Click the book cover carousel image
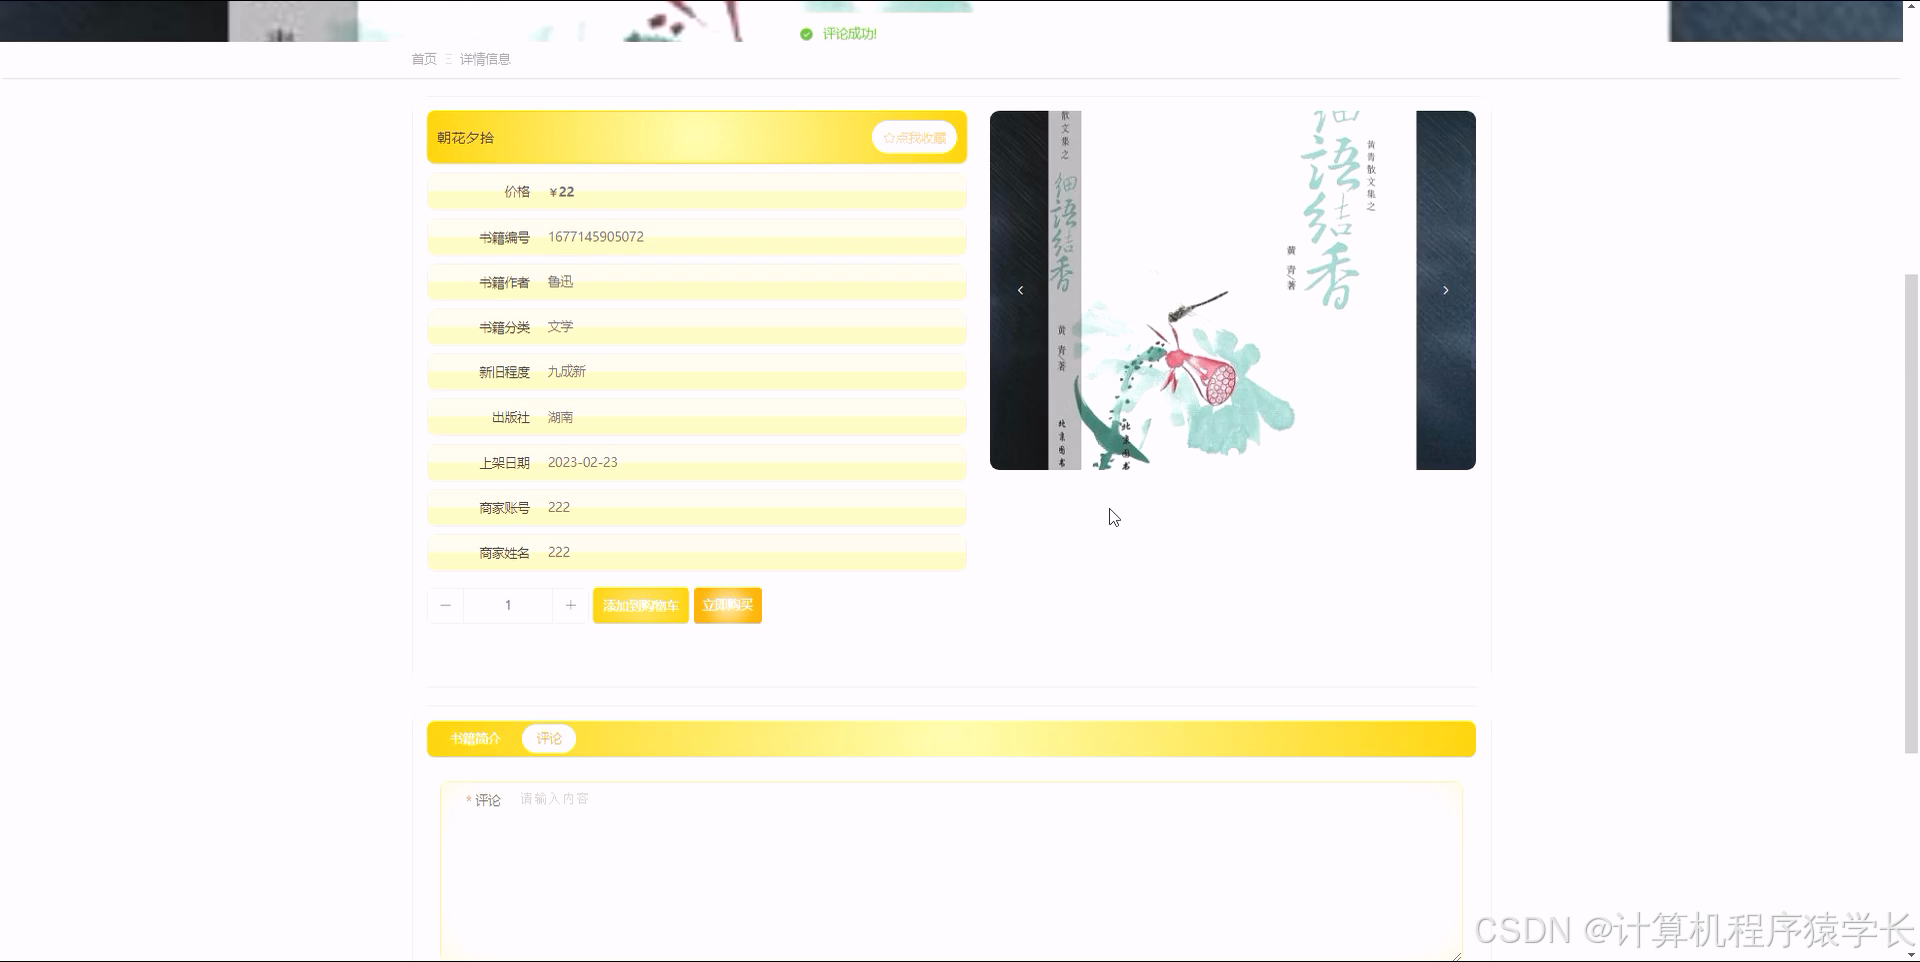 (x=1233, y=290)
